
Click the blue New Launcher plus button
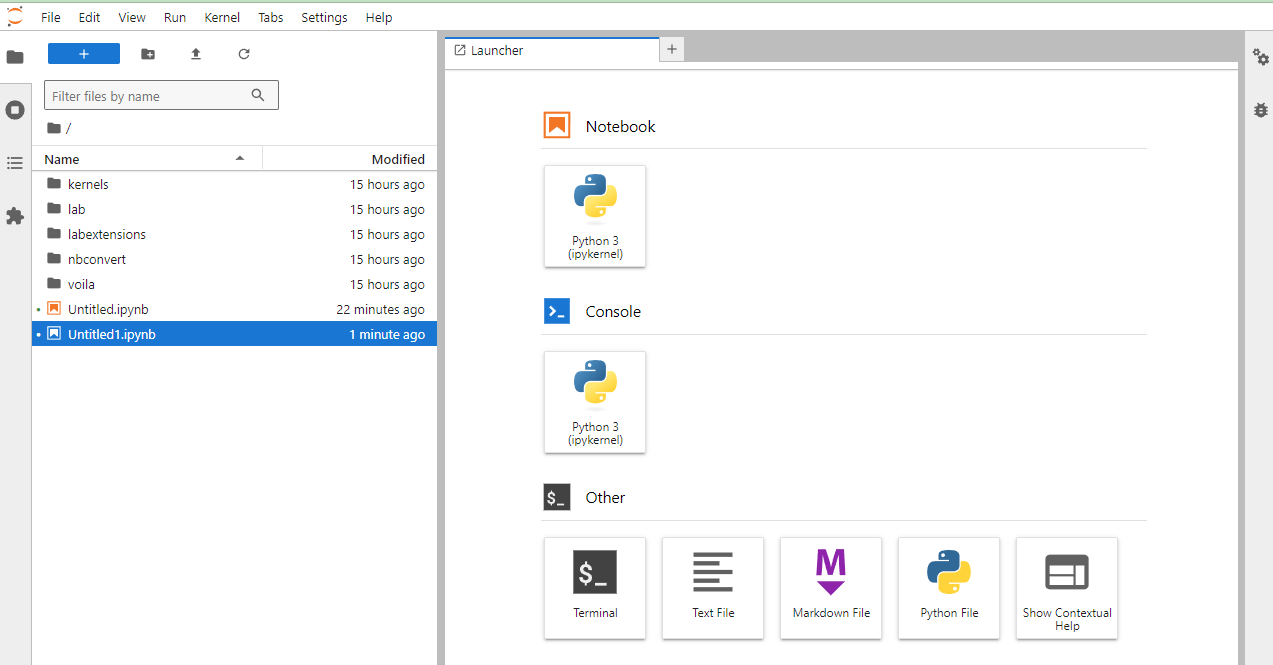coord(84,54)
